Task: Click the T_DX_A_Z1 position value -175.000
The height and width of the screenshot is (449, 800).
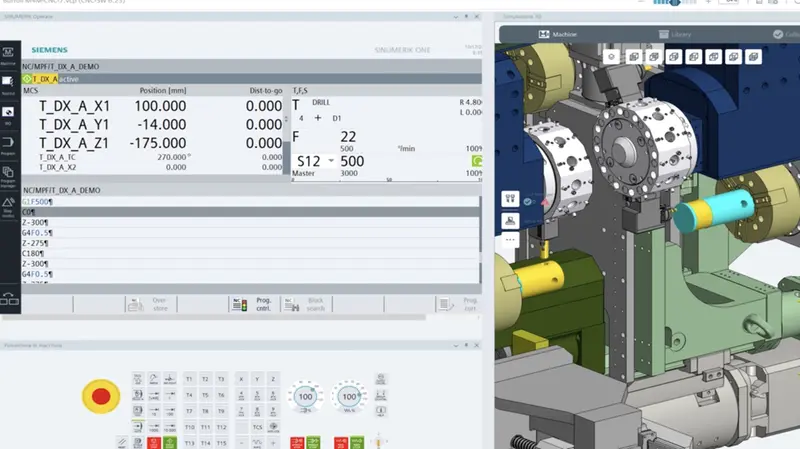Action: tap(158, 143)
